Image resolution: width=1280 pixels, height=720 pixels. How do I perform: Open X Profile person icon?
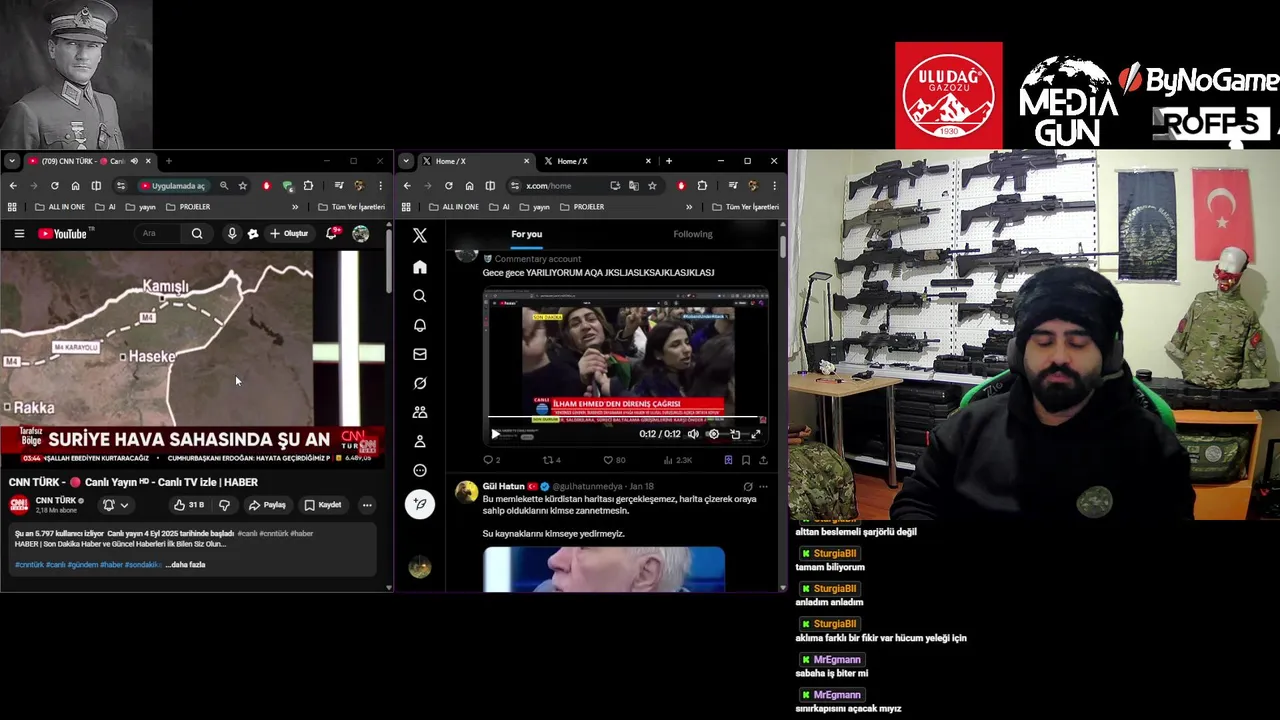420,441
